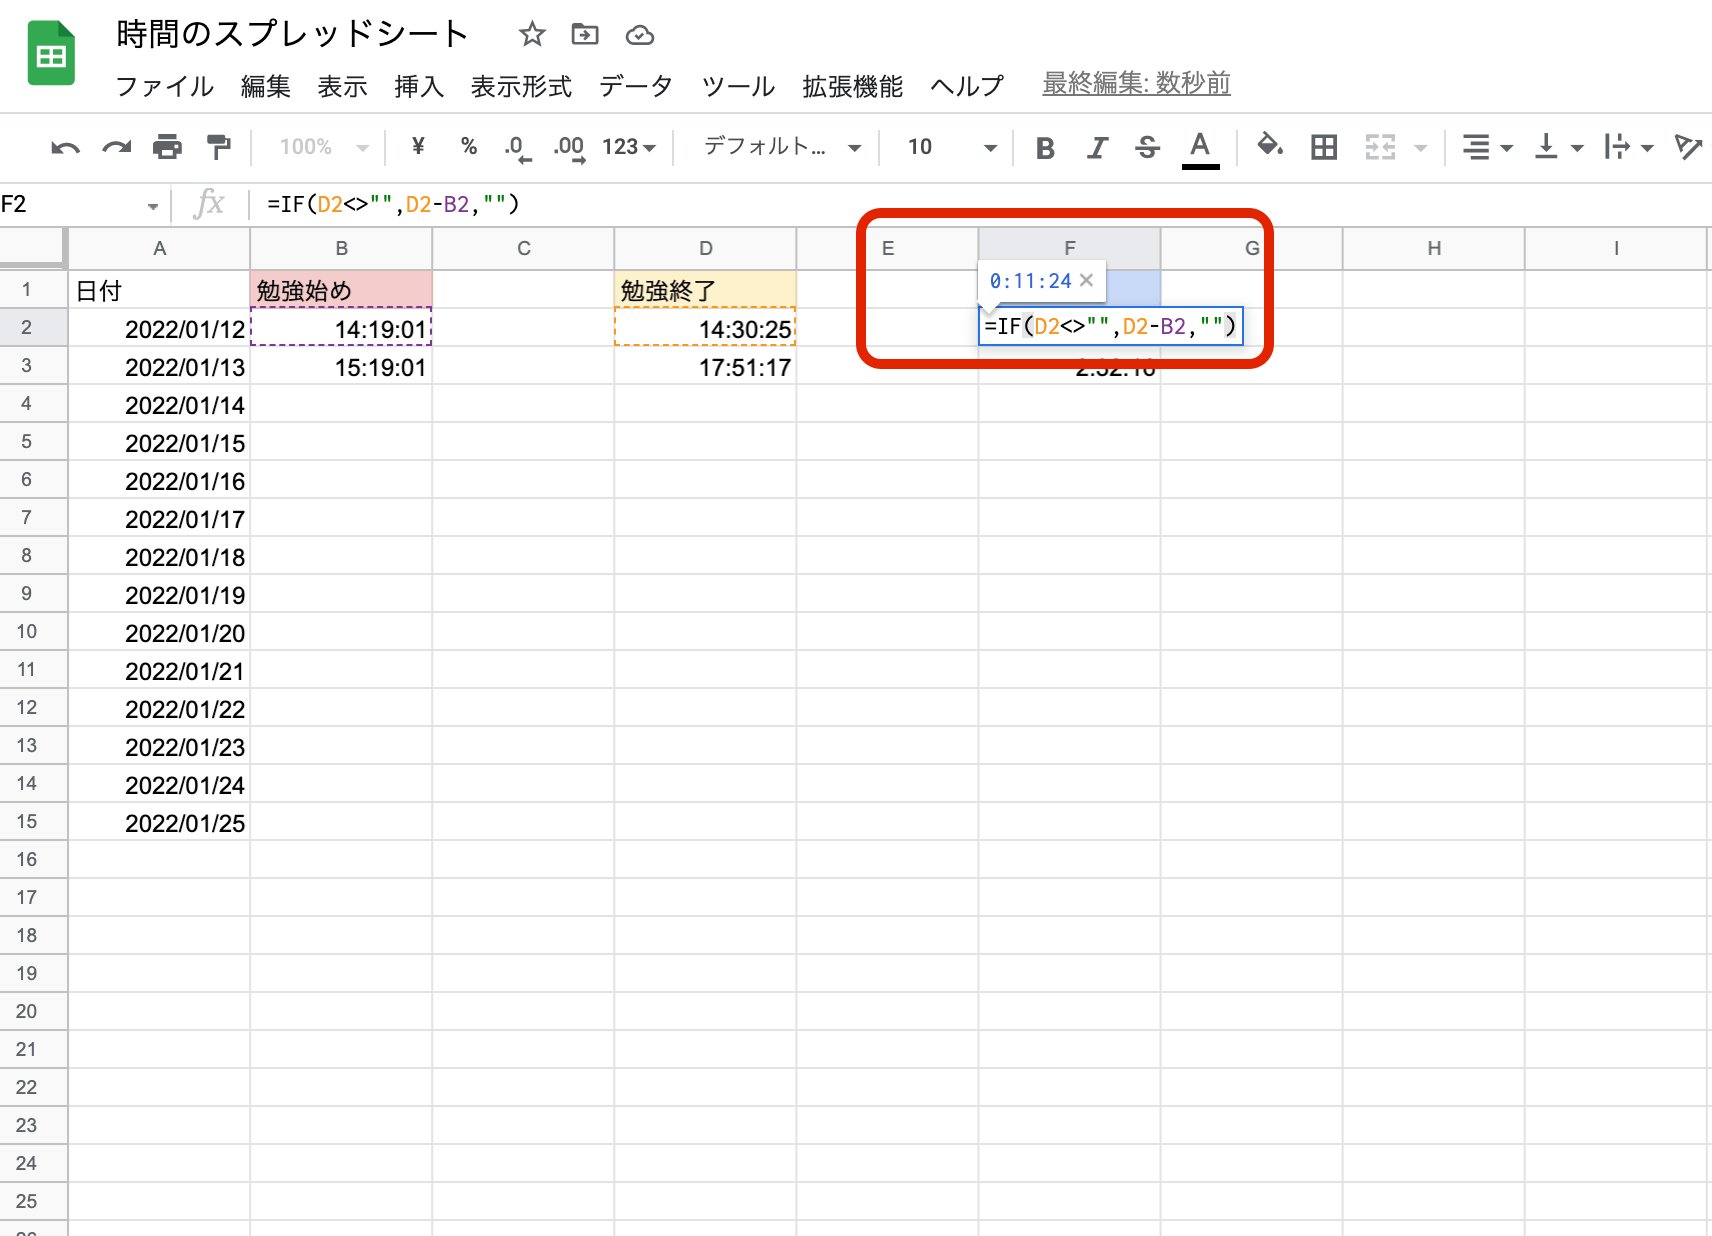Open the text color picker
Image resolution: width=1712 pixels, height=1236 pixels.
coord(1200,150)
